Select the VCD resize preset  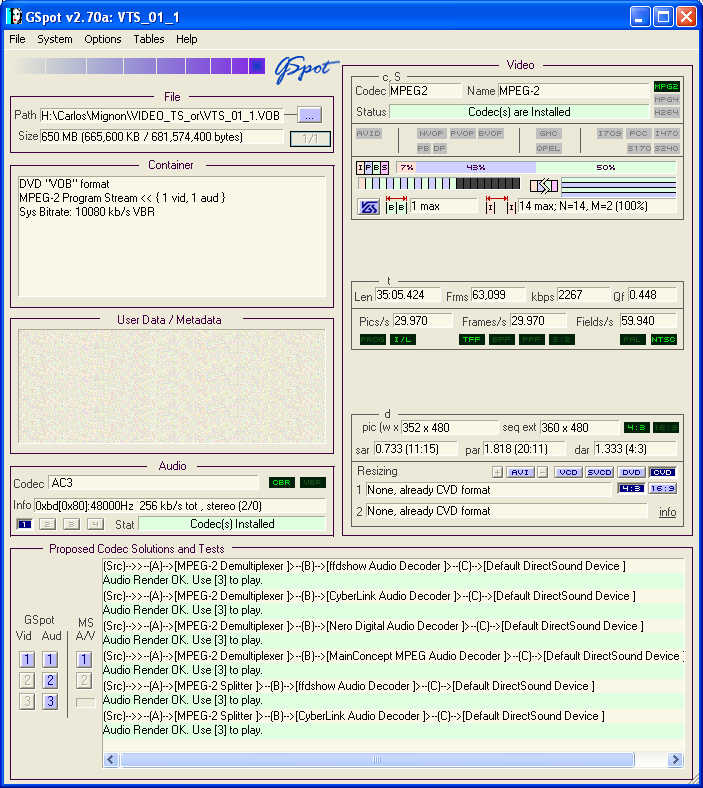[568, 472]
